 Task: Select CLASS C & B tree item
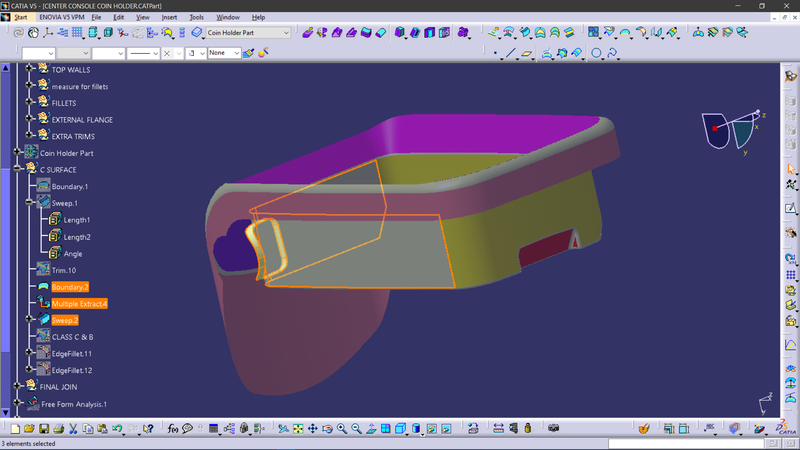(x=72, y=337)
